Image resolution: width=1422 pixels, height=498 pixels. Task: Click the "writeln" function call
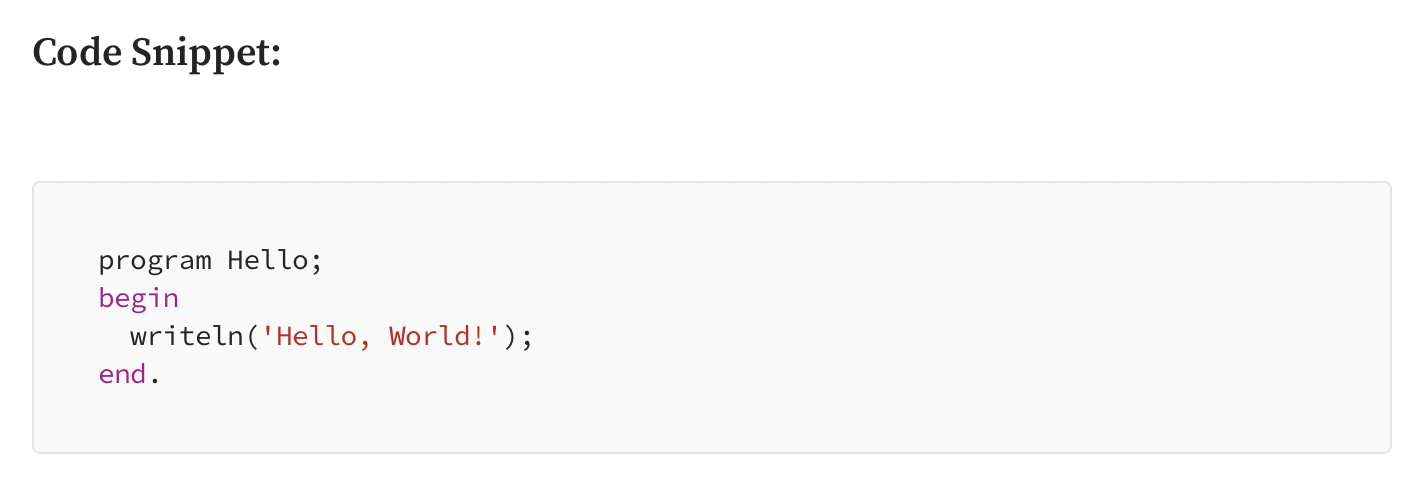pos(187,336)
